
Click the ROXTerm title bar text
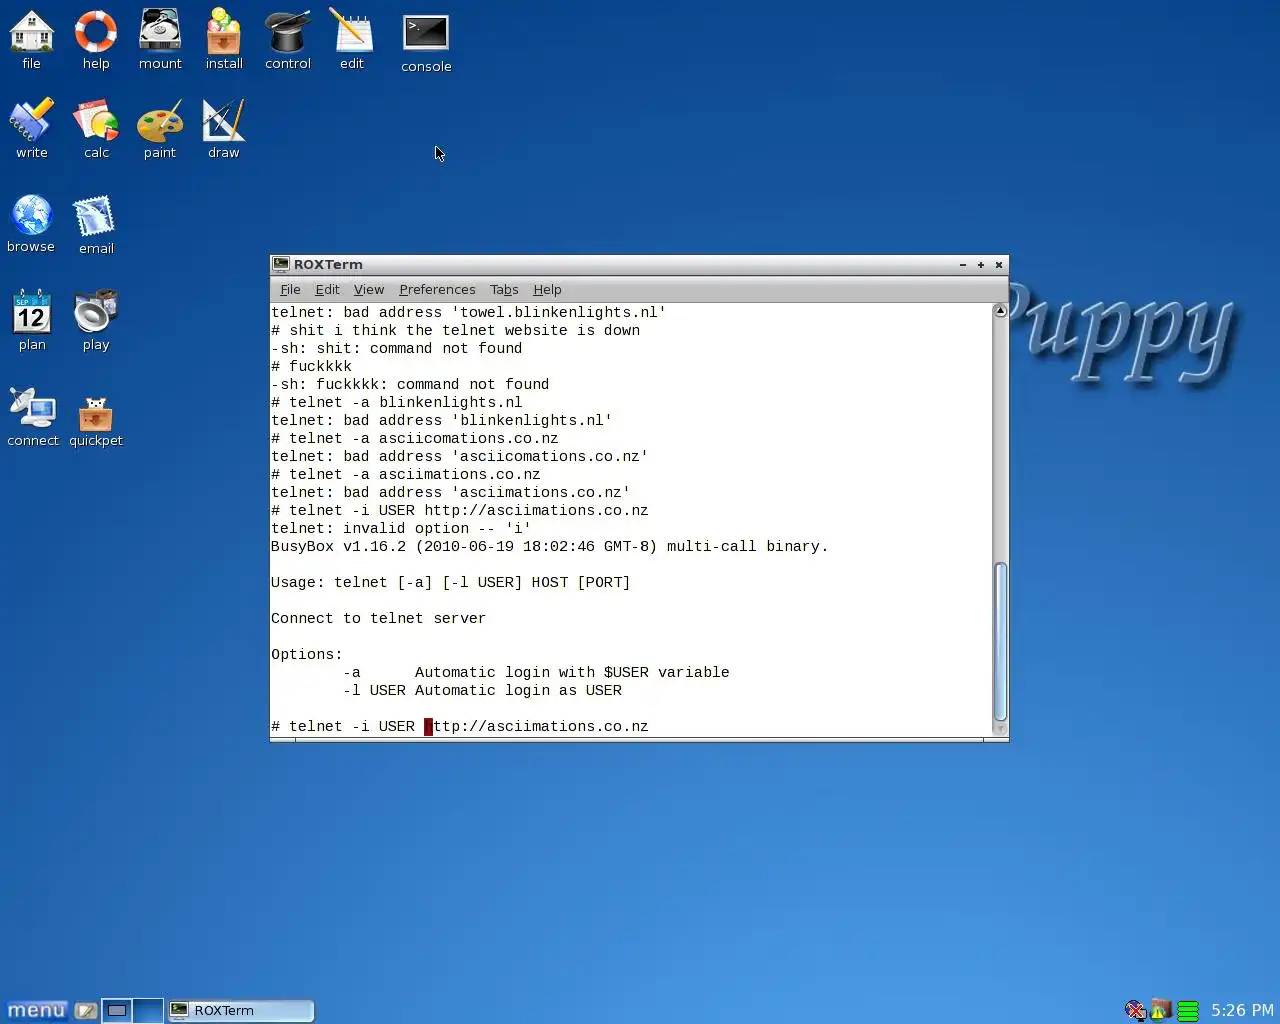pyautogui.click(x=328, y=265)
